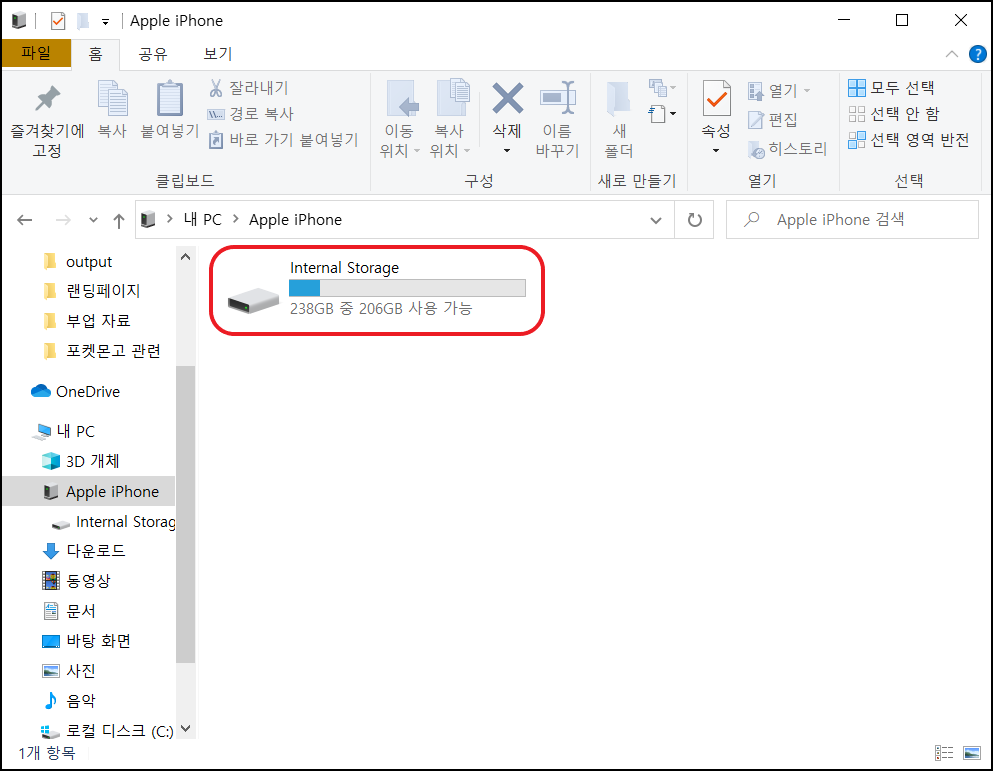Click 열기 (Open) in ribbon
The height and width of the screenshot is (771, 993).
click(772, 91)
